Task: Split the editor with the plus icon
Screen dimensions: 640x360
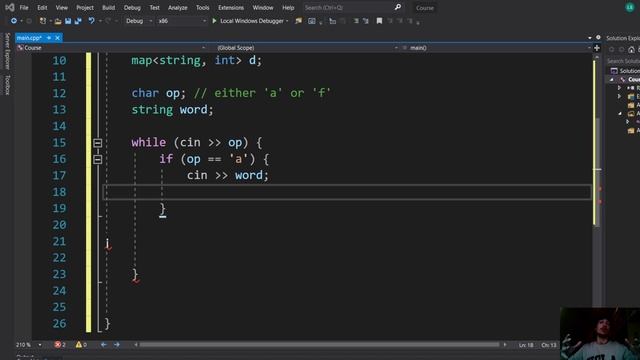Action: click(x=597, y=48)
